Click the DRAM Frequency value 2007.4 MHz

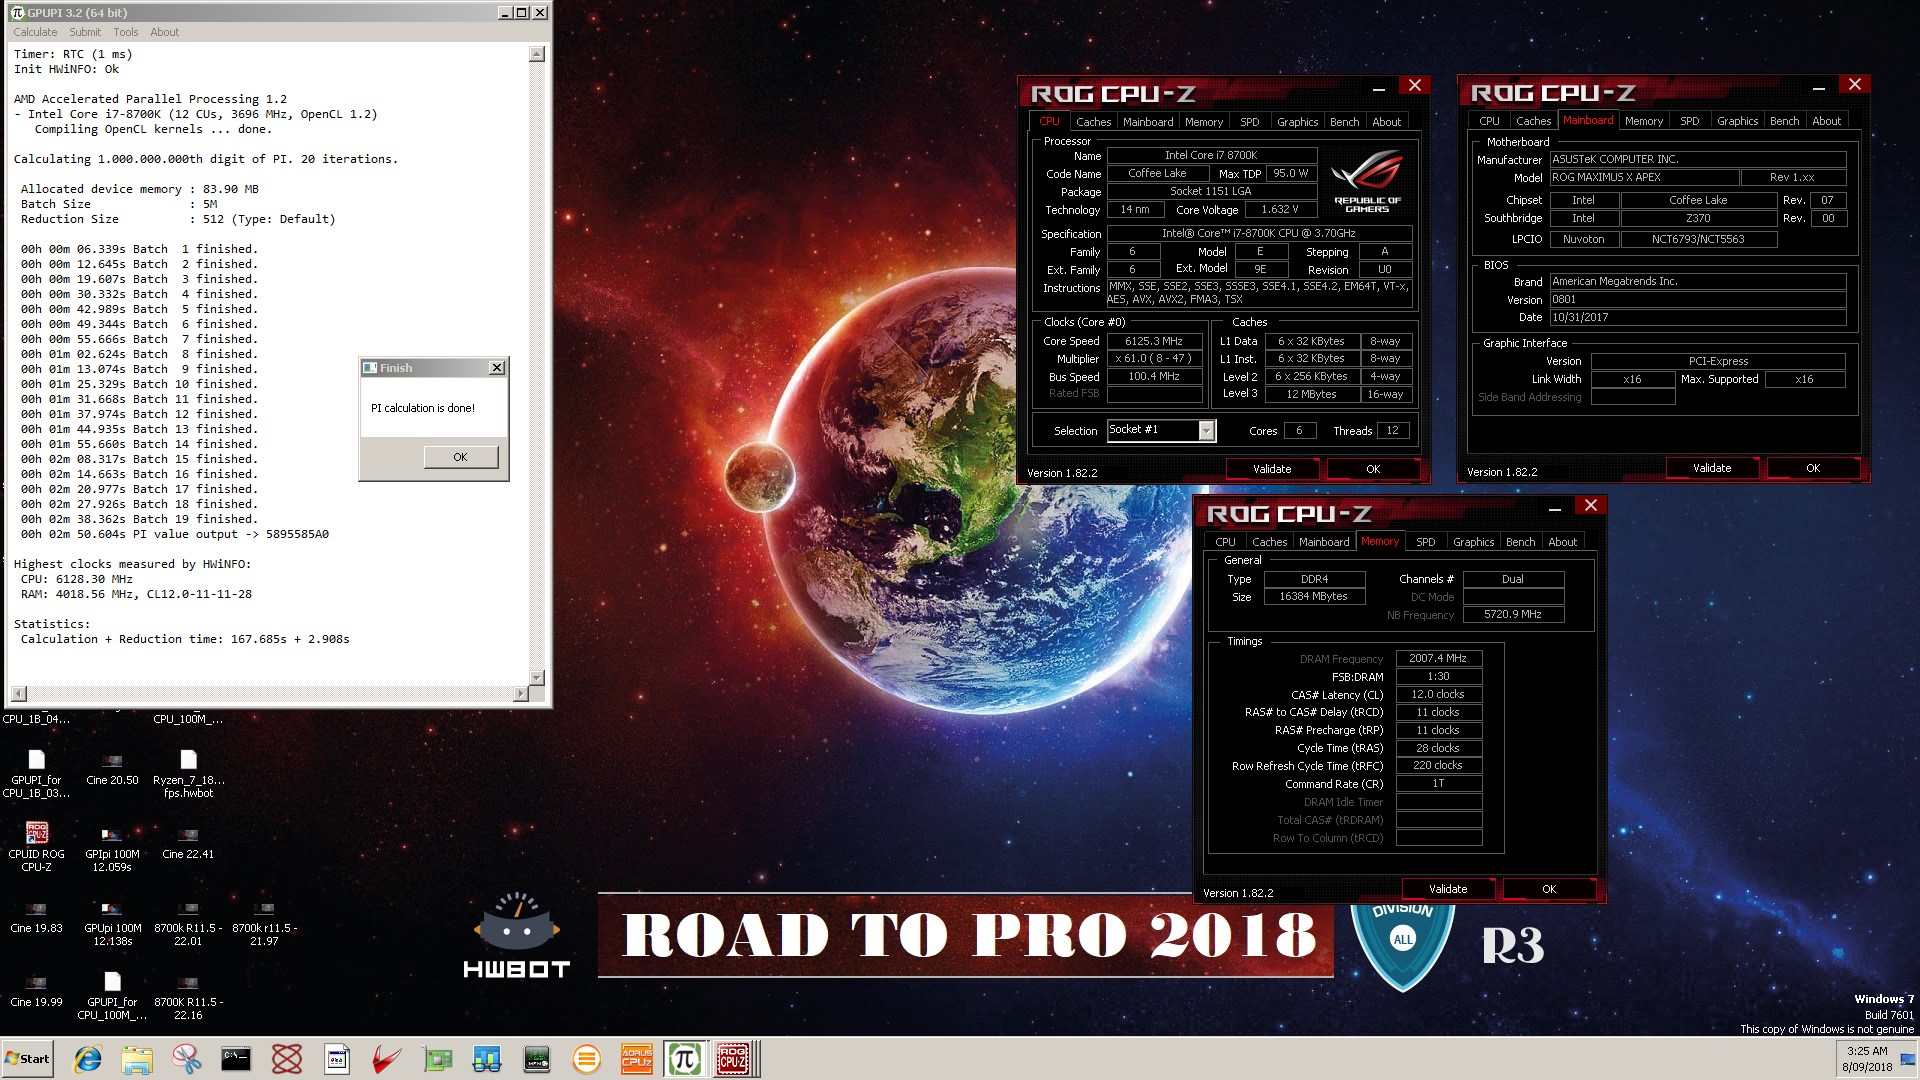pyautogui.click(x=1438, y=658)
